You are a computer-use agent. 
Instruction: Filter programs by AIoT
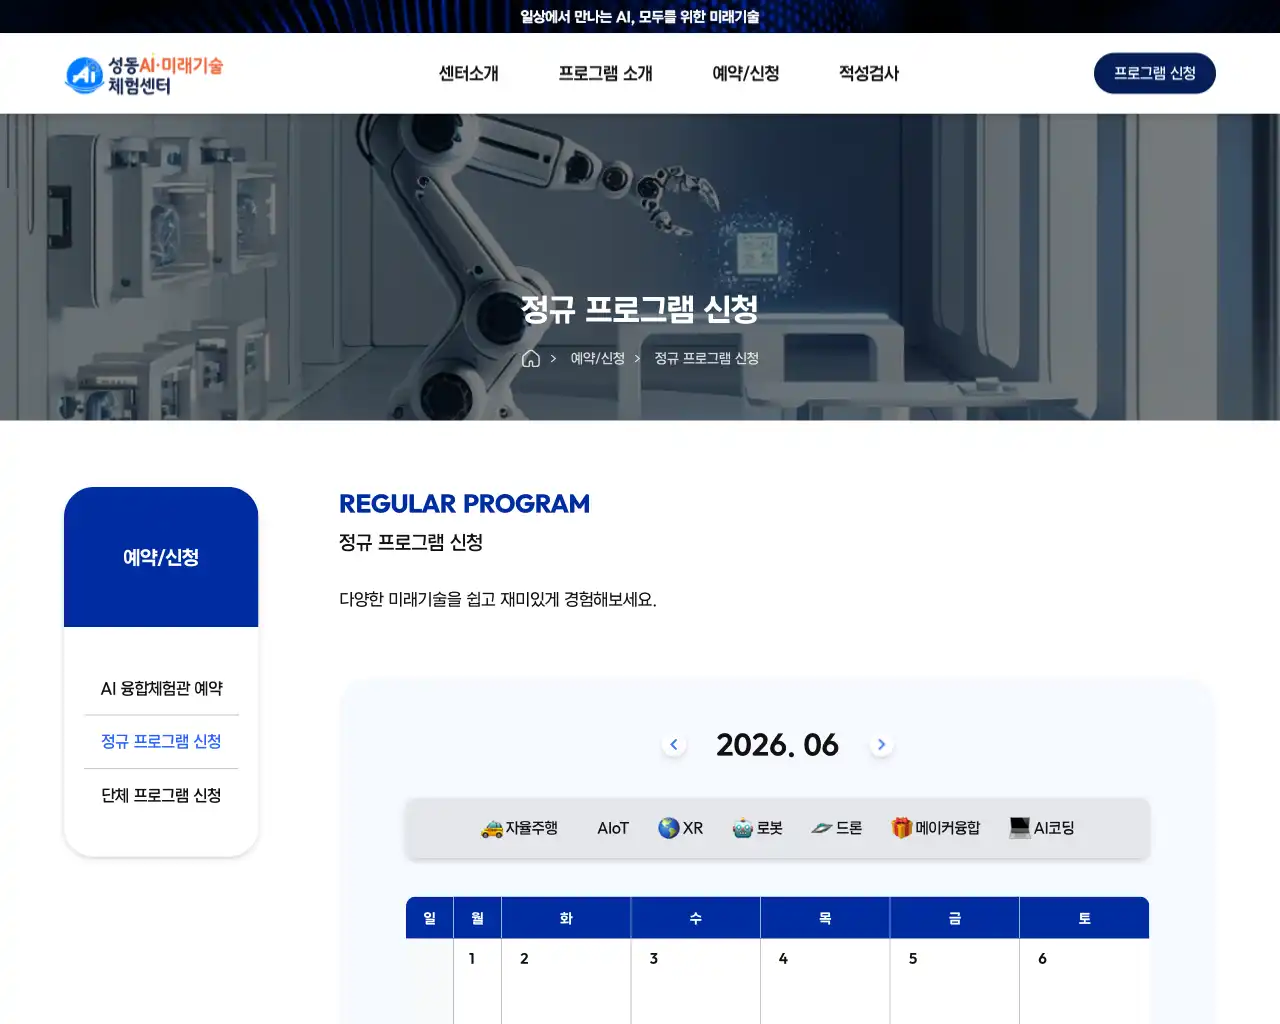pyautogui.click(x=613, y=828)
